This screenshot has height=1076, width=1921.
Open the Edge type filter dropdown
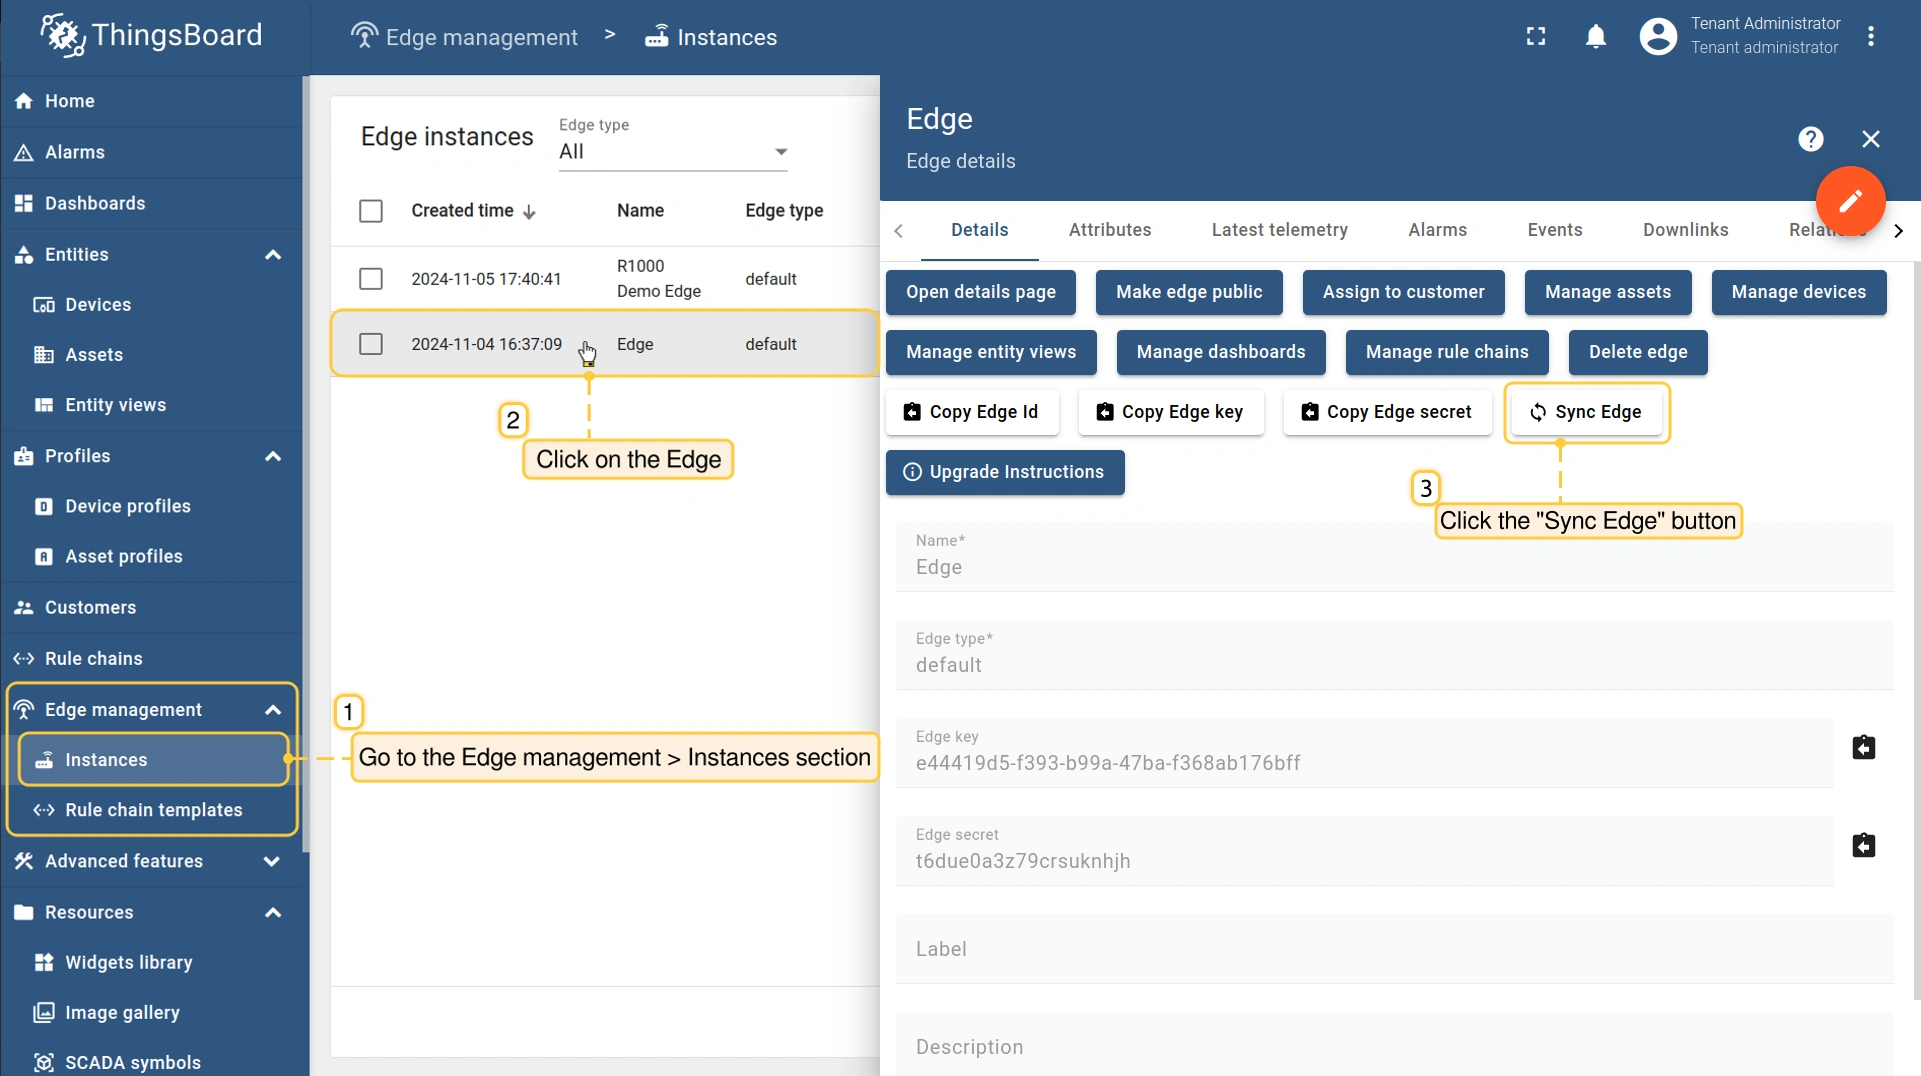tap(672, 152)
